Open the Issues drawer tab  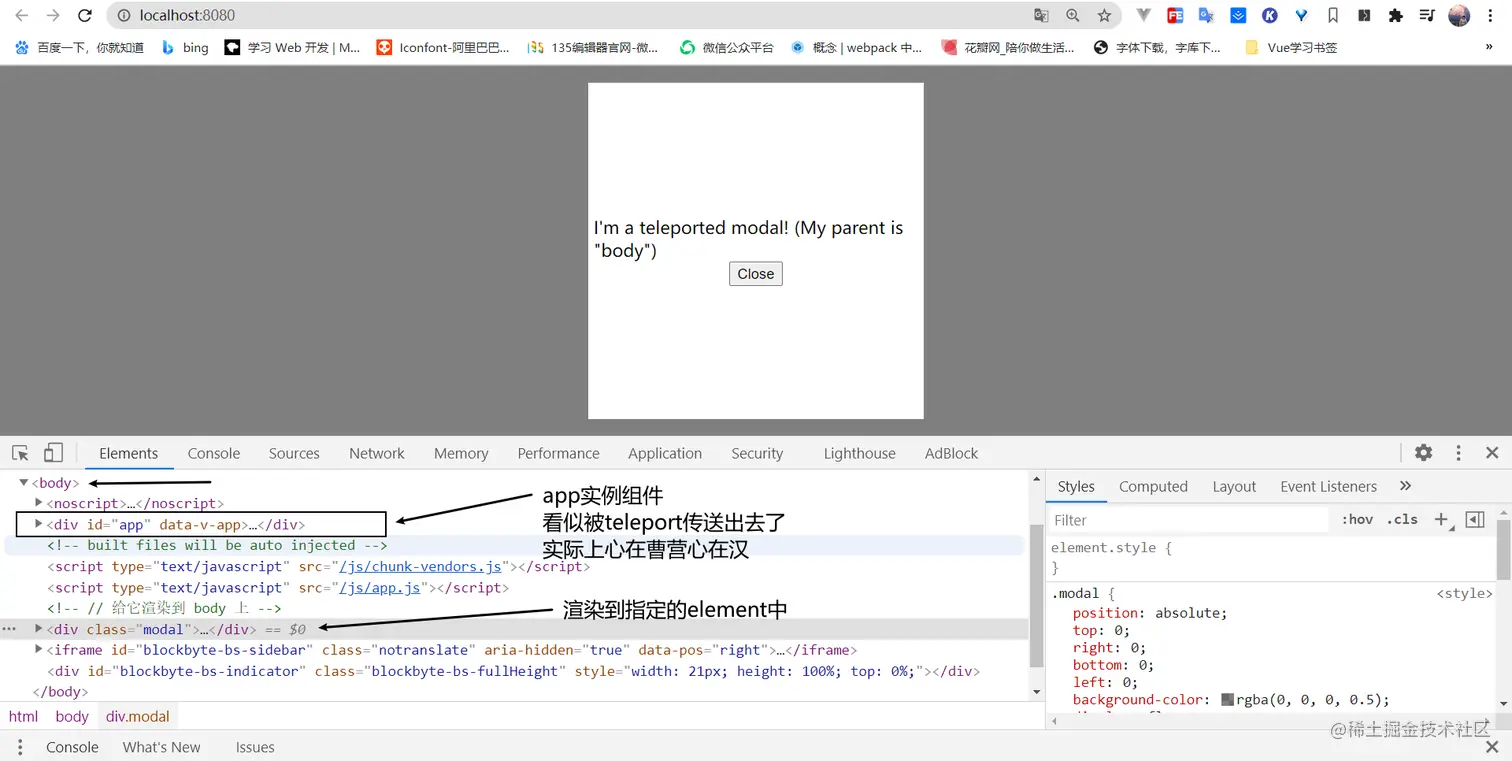pos(255,747)
